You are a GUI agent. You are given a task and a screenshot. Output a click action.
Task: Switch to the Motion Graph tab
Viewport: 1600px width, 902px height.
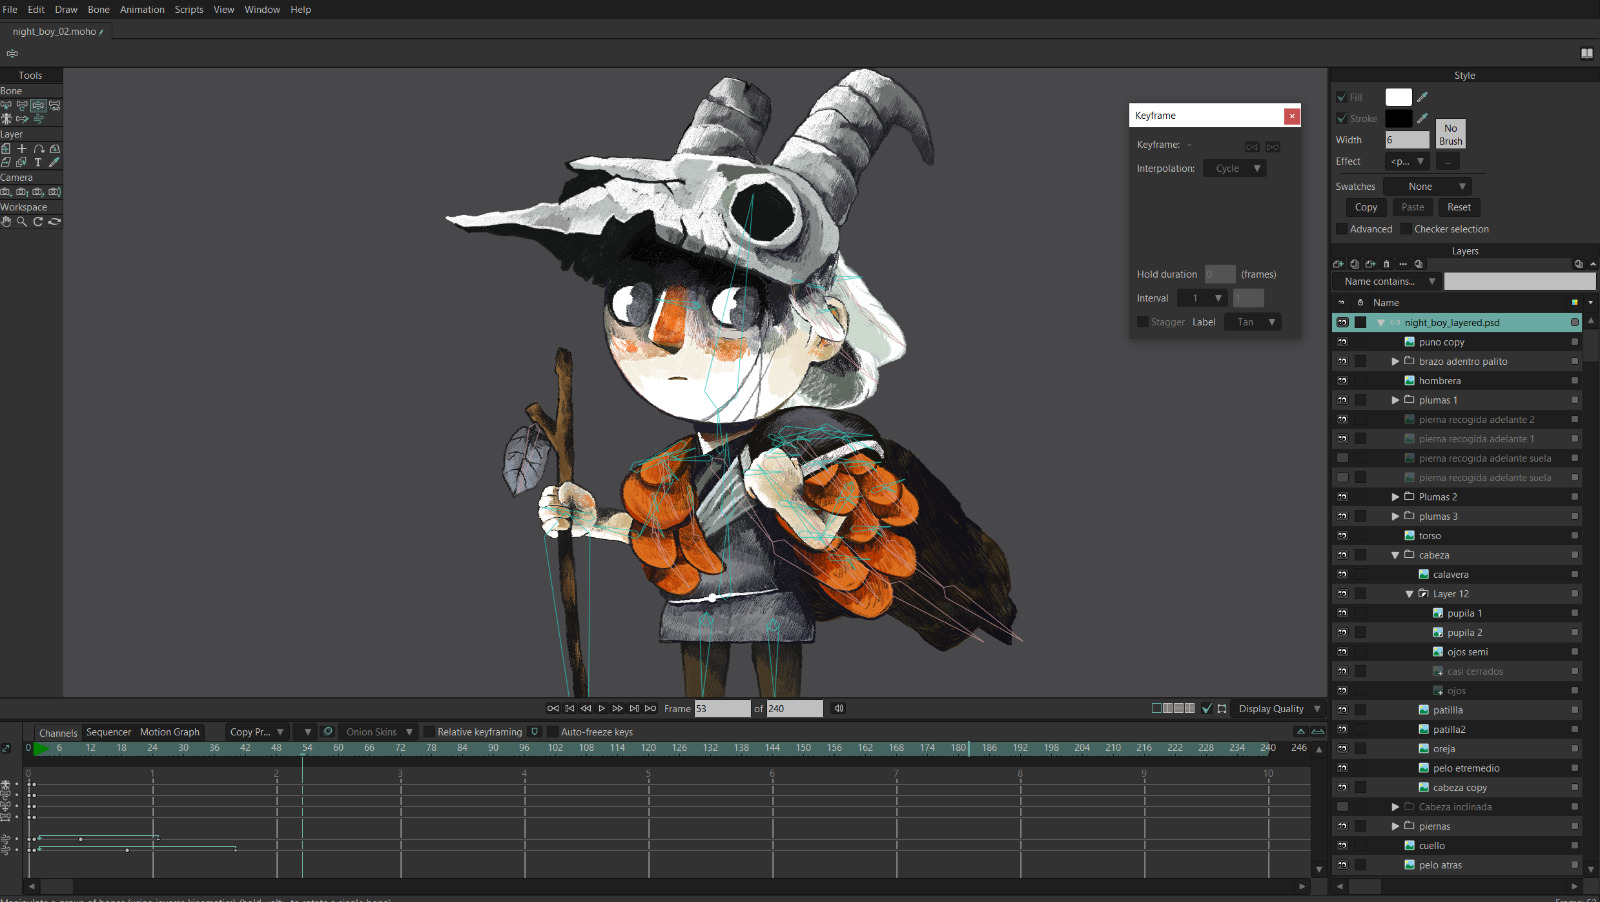tap(169, 732)
